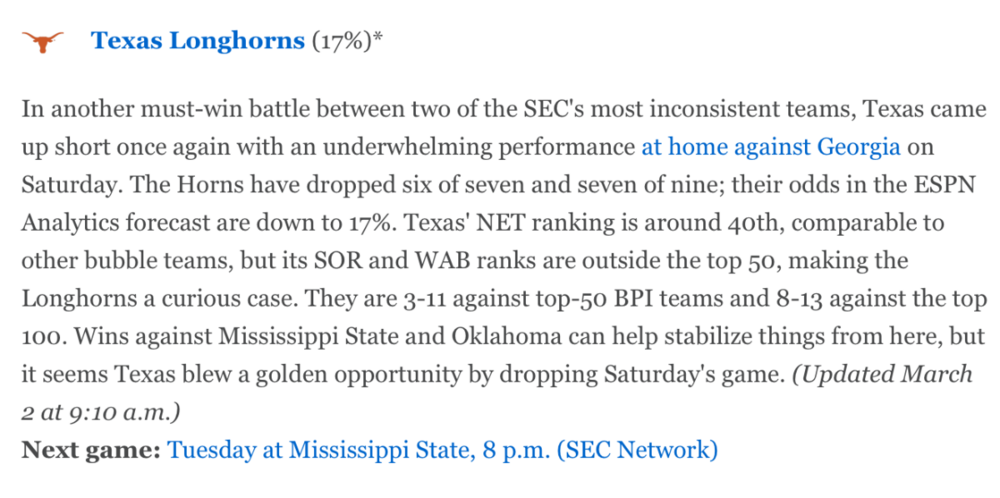Click the bold "Next game:" label
The height and width of the screenshot is (498, 1000).
pos(91,450)
